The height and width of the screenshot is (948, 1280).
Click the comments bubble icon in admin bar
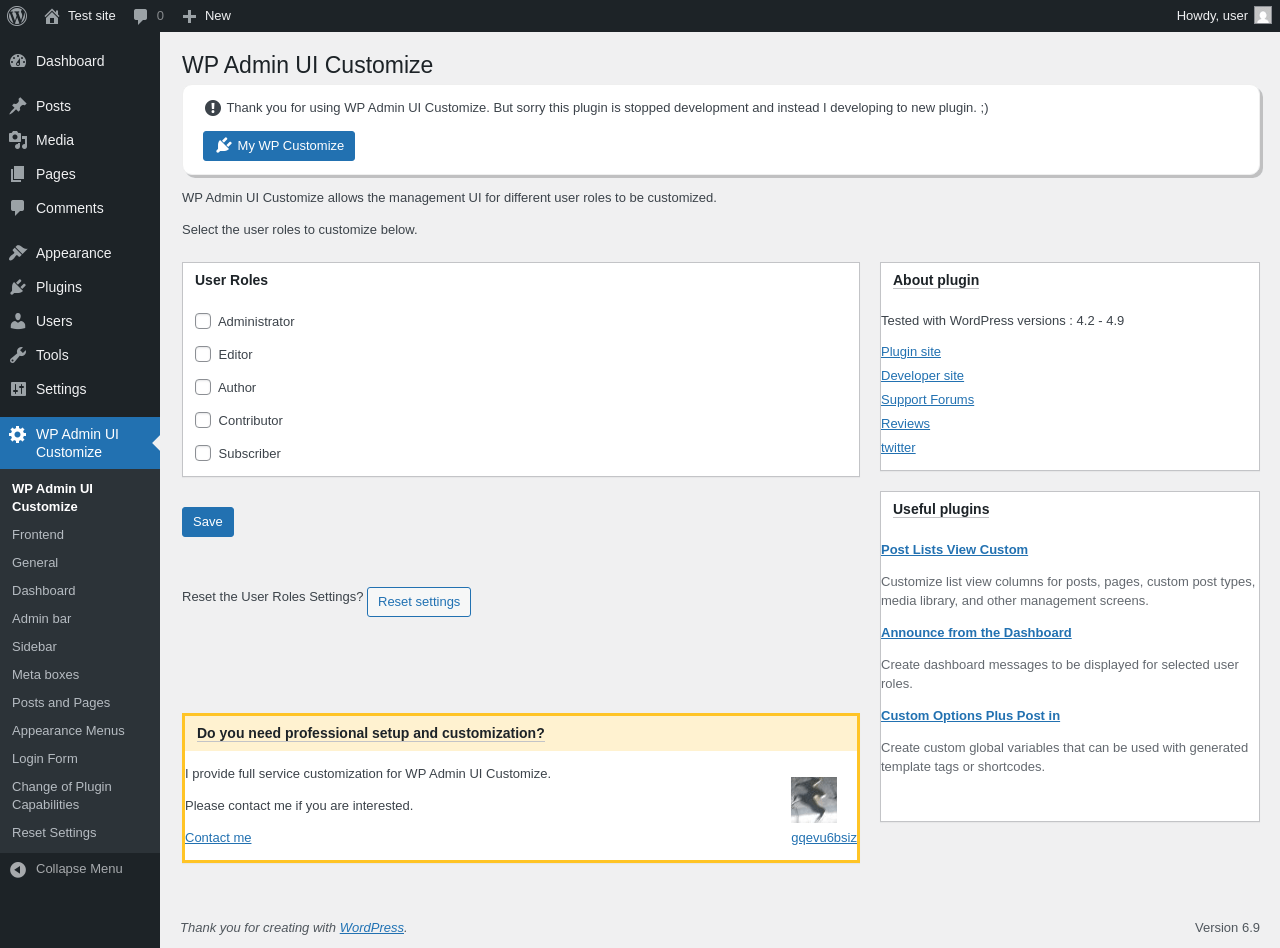coord(141,16)
